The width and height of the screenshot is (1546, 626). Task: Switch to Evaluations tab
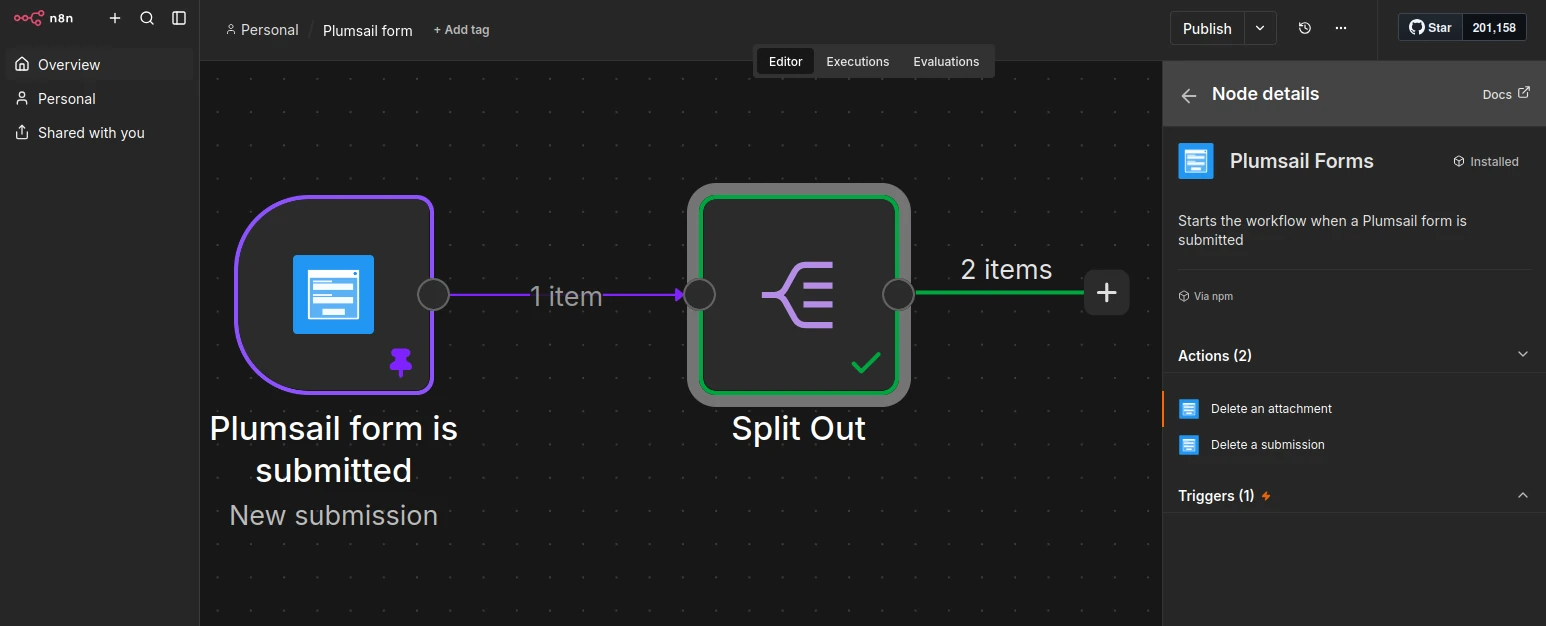(x=946, y=61)
